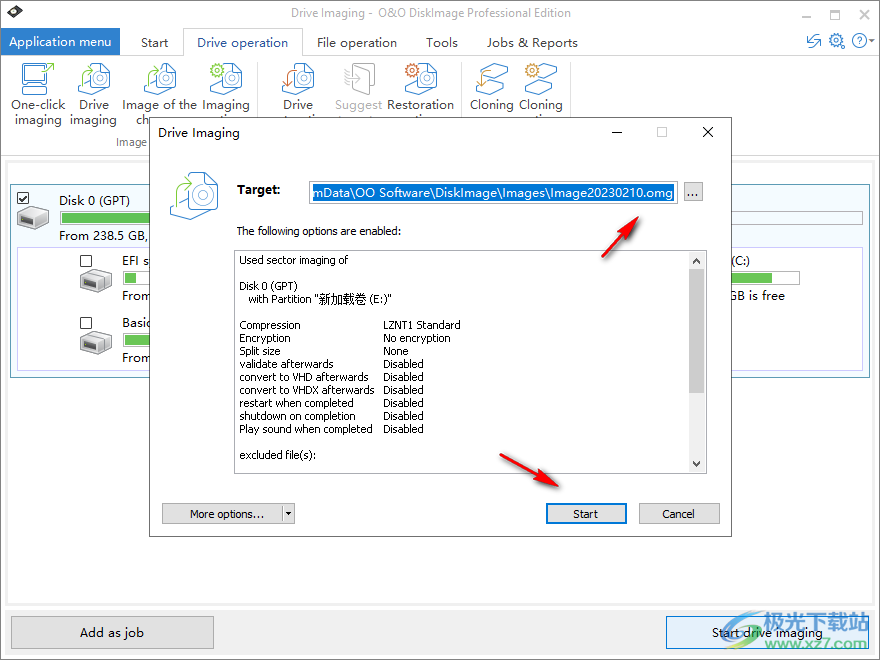Screen dimensions: 880x660
Task: Click the EFI partition usage bar
Action: [136, 278]
